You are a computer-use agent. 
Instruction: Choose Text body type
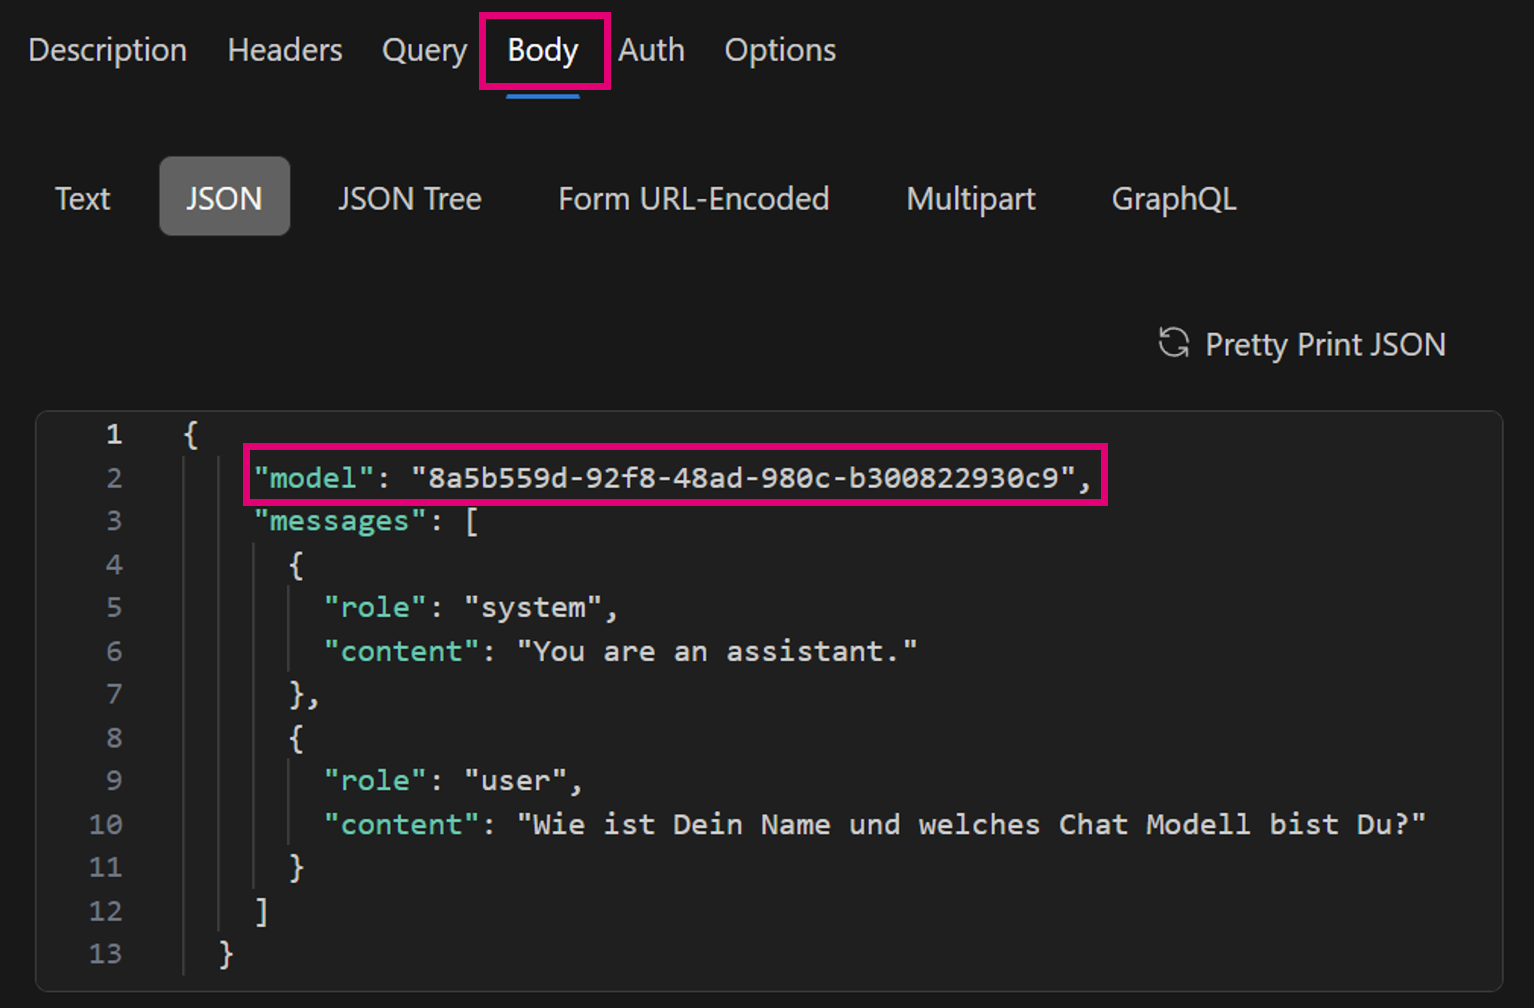coord(82,198)
